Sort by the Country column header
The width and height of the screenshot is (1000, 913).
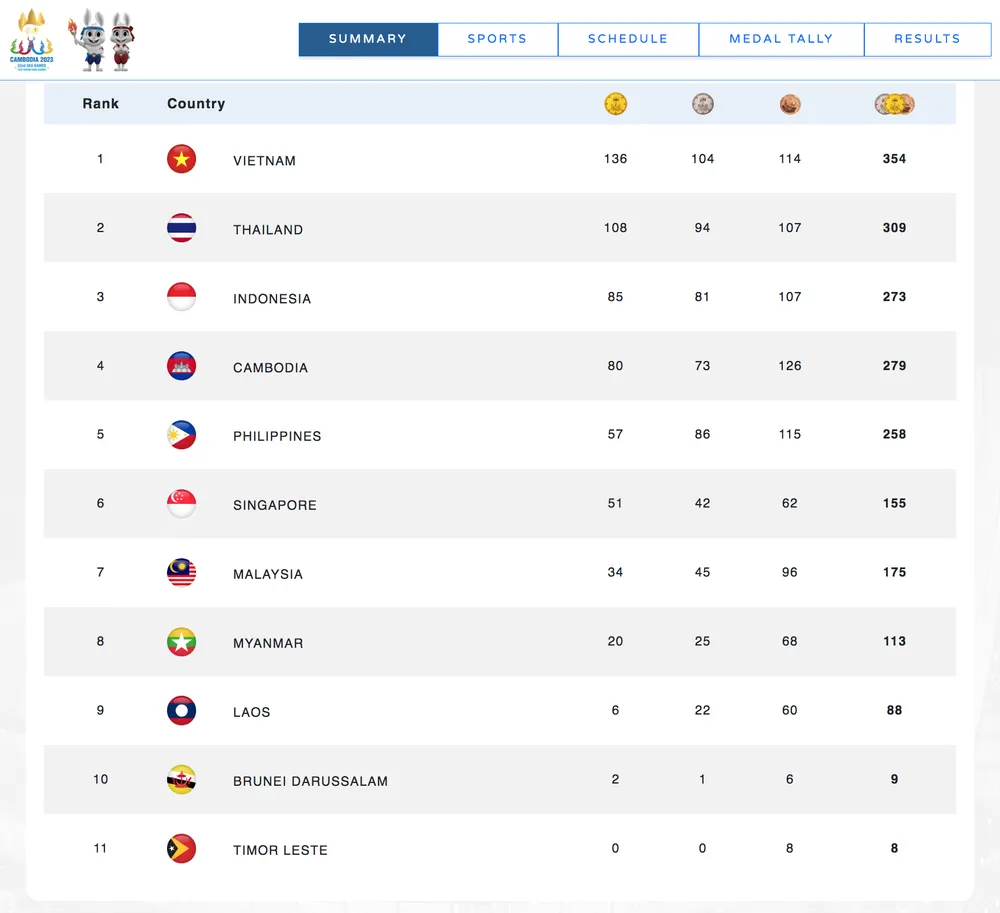196,103
